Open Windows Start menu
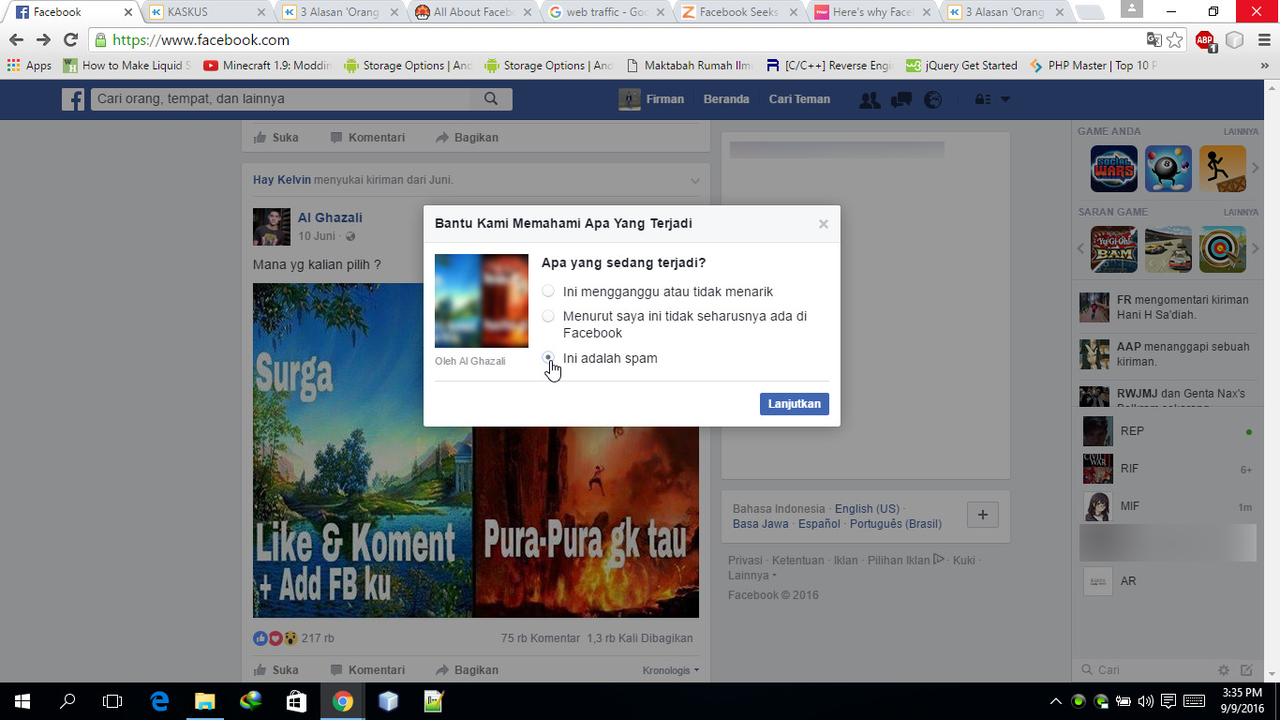Screen dimensions: 1280x720 click(x=22, y=701)
